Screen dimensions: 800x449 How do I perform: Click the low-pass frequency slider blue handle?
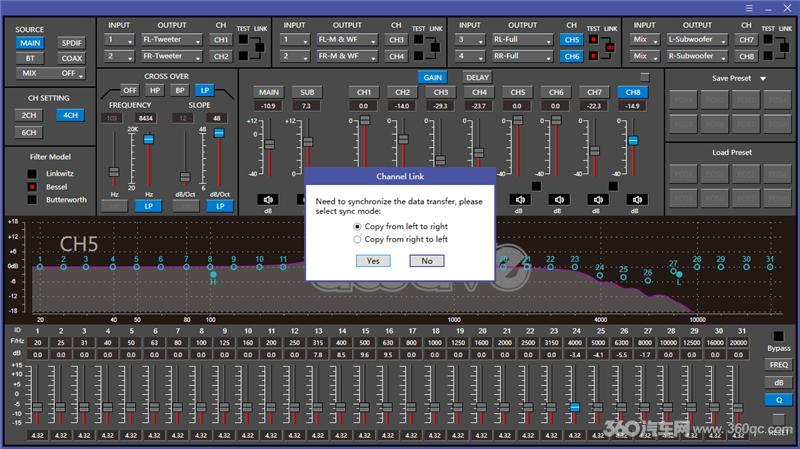148,139
